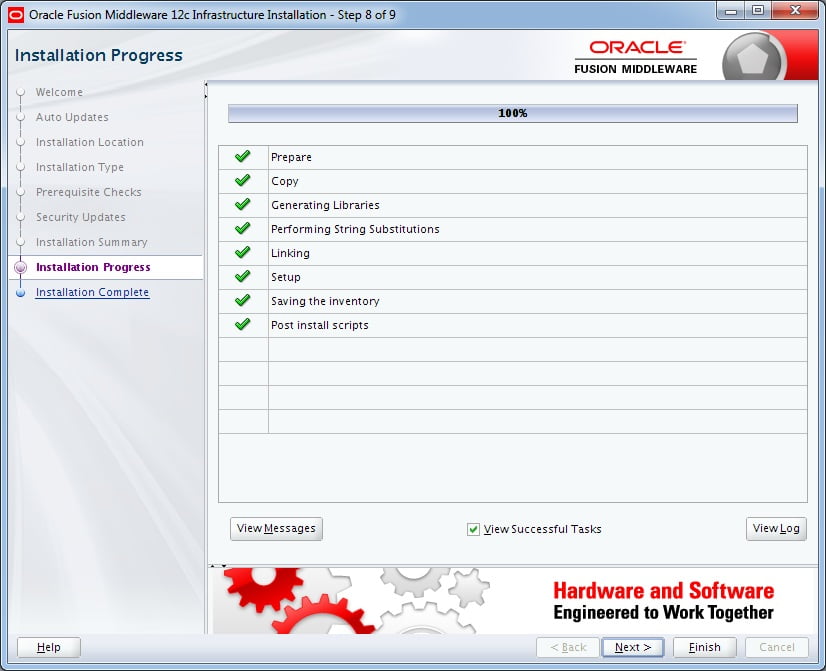Uncheck the View Successful Tasks checkbox
Image resolution: width=826 pixels, height=671 pixels.
coord(473,529)
